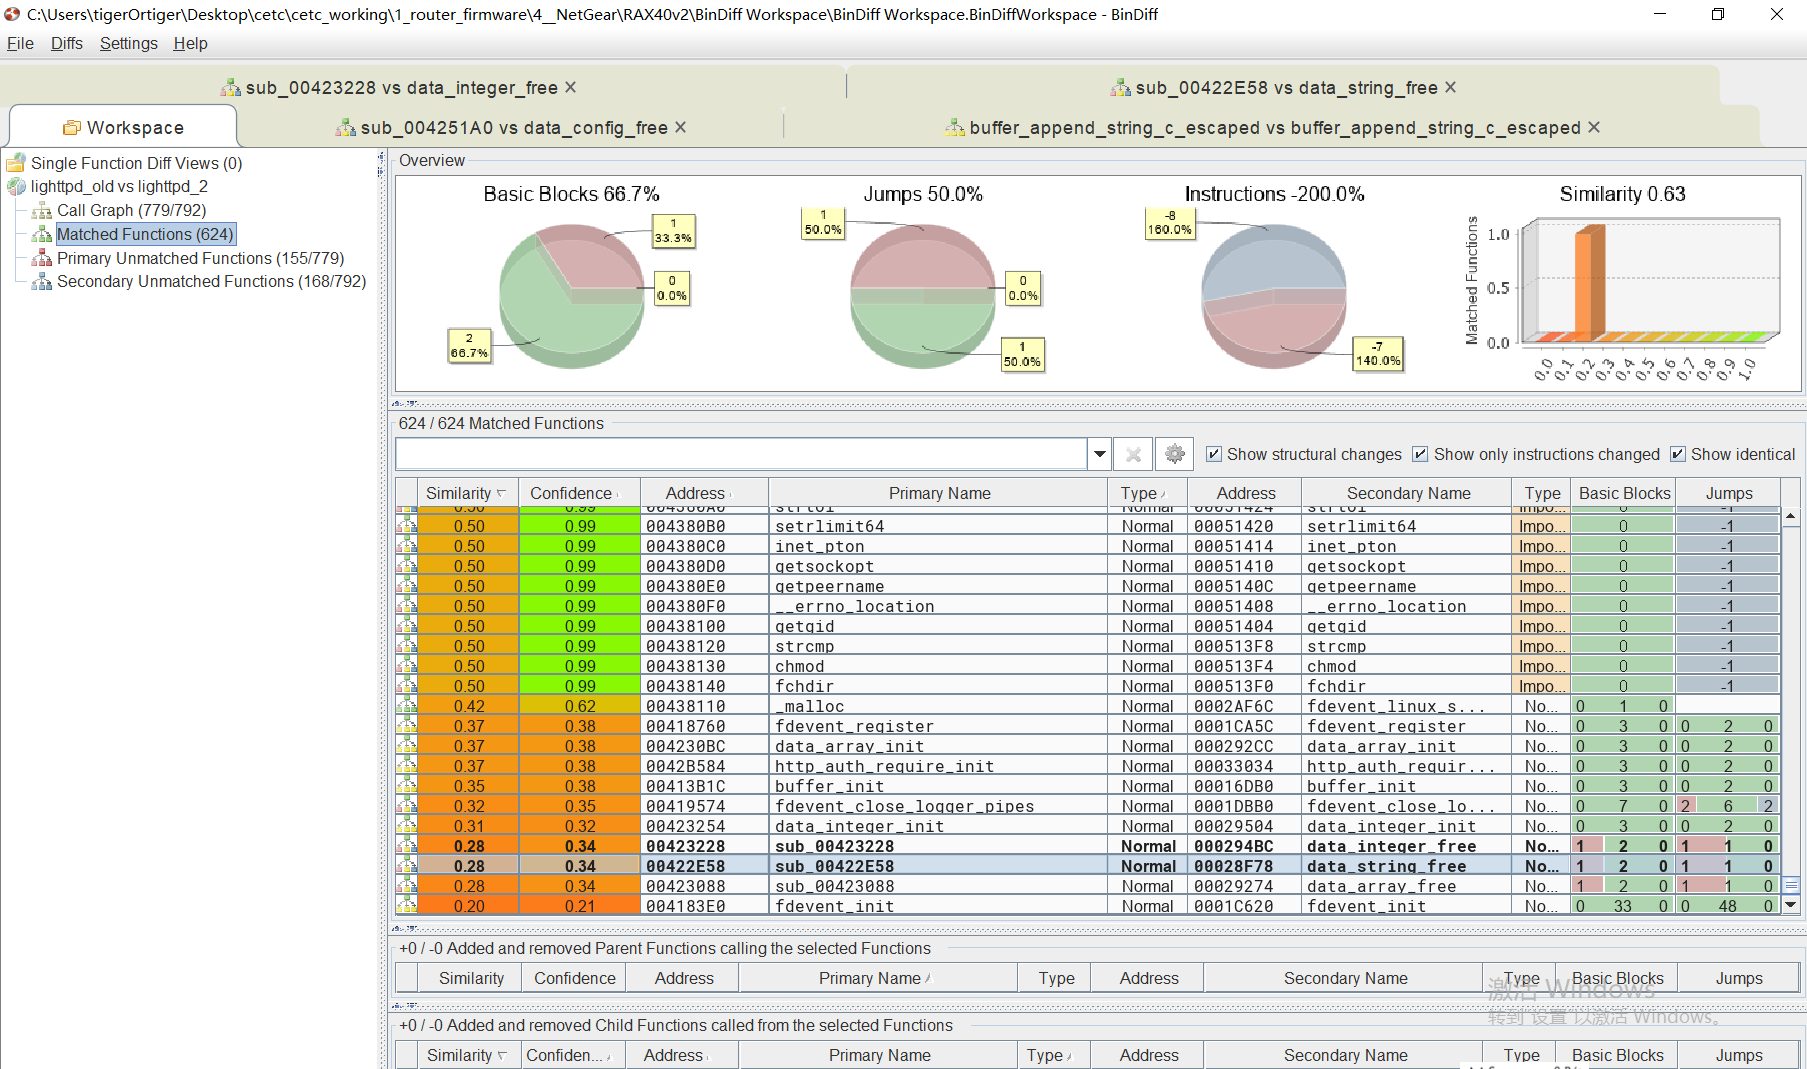This screenshot has height=1069, width=1807.
Task: Select the getpeername function row
Action: coord(1088,586)
